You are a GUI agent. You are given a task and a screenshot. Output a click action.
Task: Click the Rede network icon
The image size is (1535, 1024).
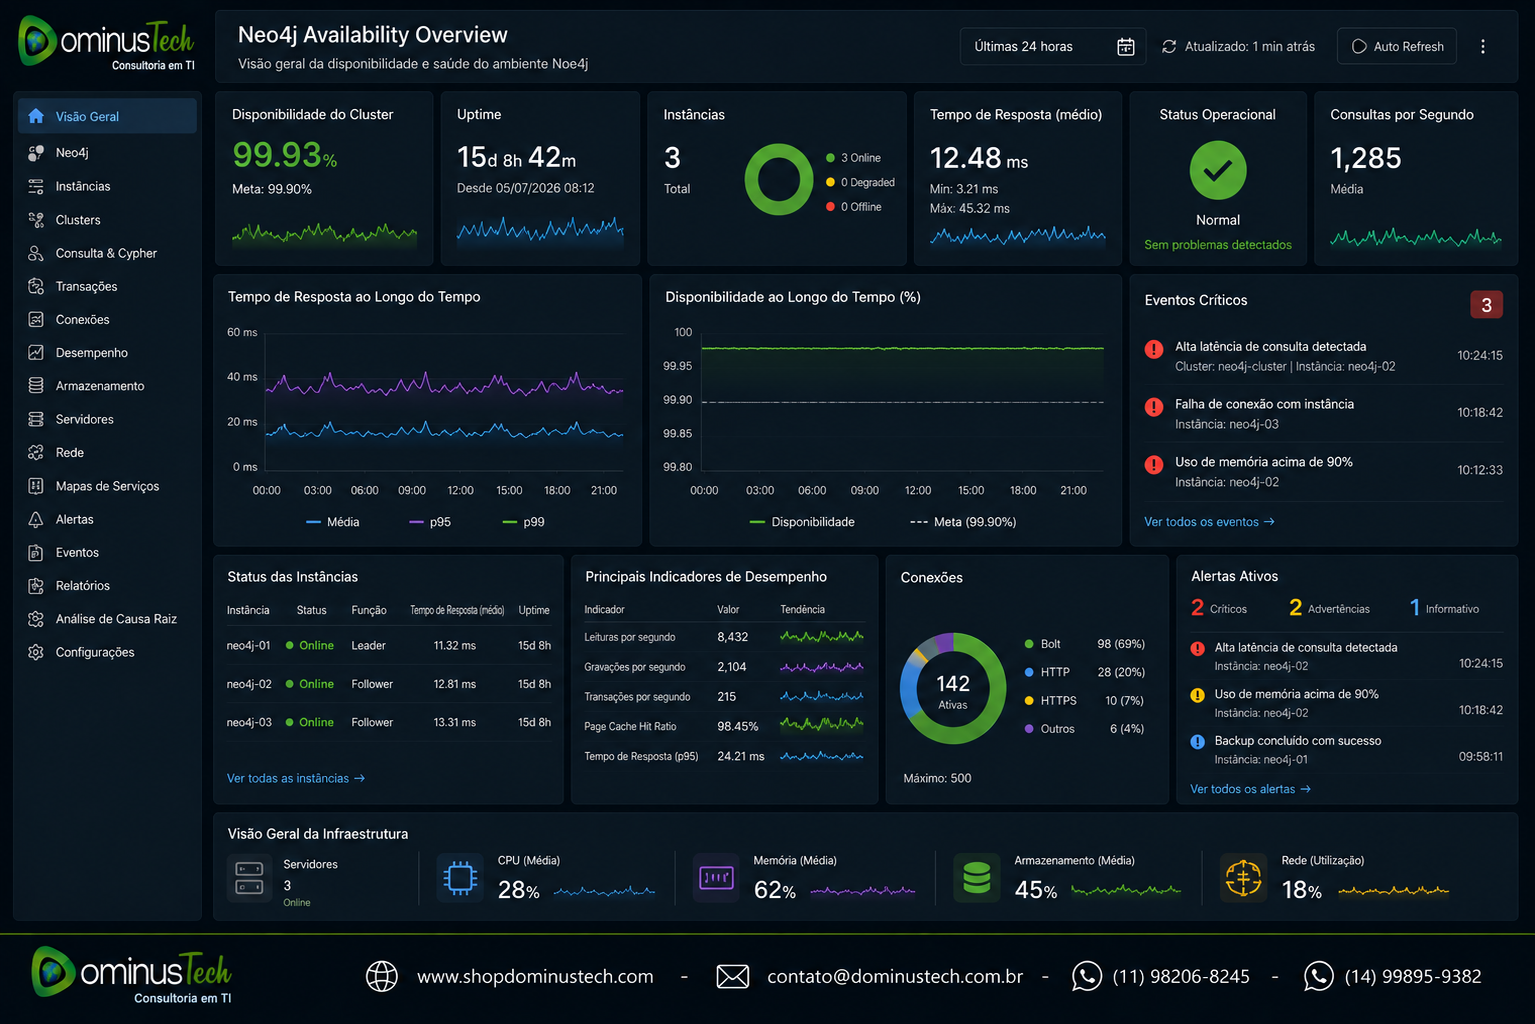pos(36,452)
